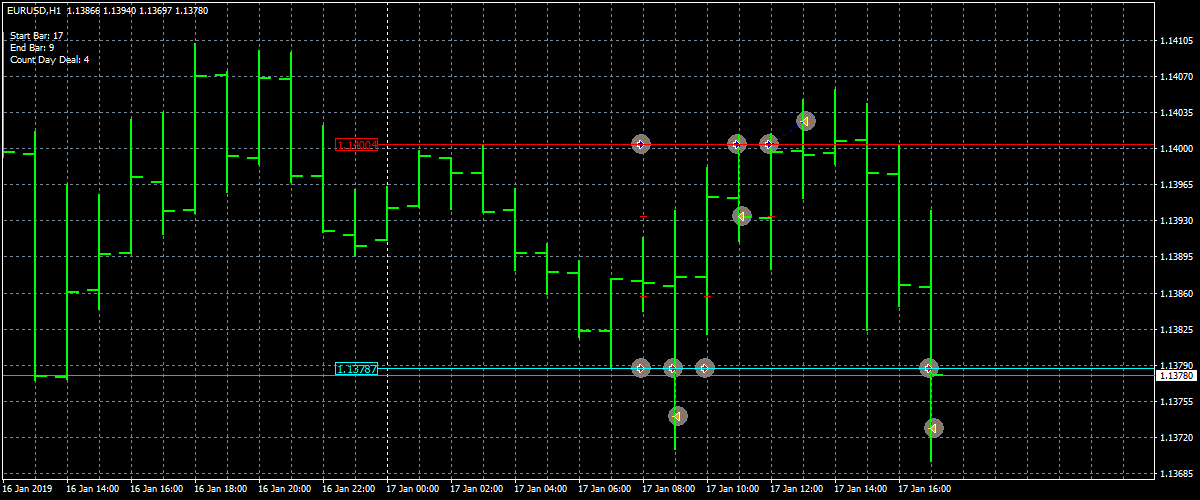Click the '17 Jan 10:00' time axis label
Viewport: 1200px width, 500px height.
tap(733, 490)
